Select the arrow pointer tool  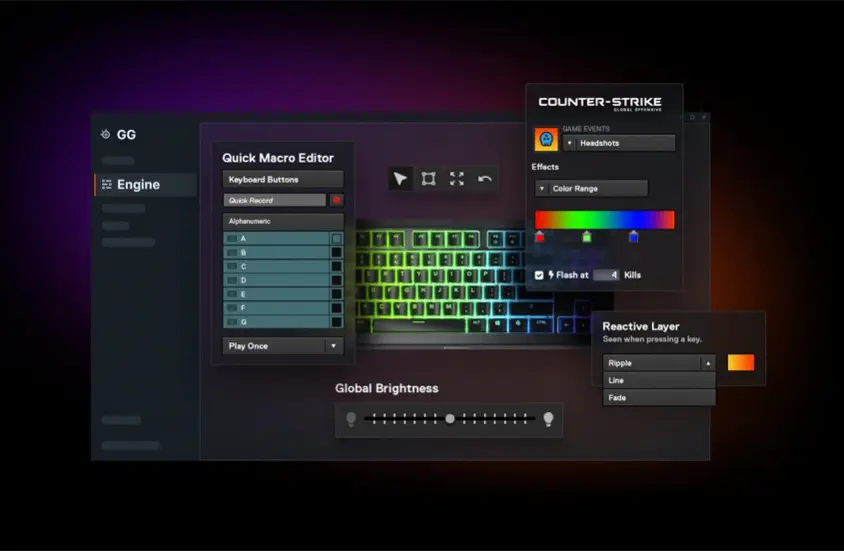400,179
